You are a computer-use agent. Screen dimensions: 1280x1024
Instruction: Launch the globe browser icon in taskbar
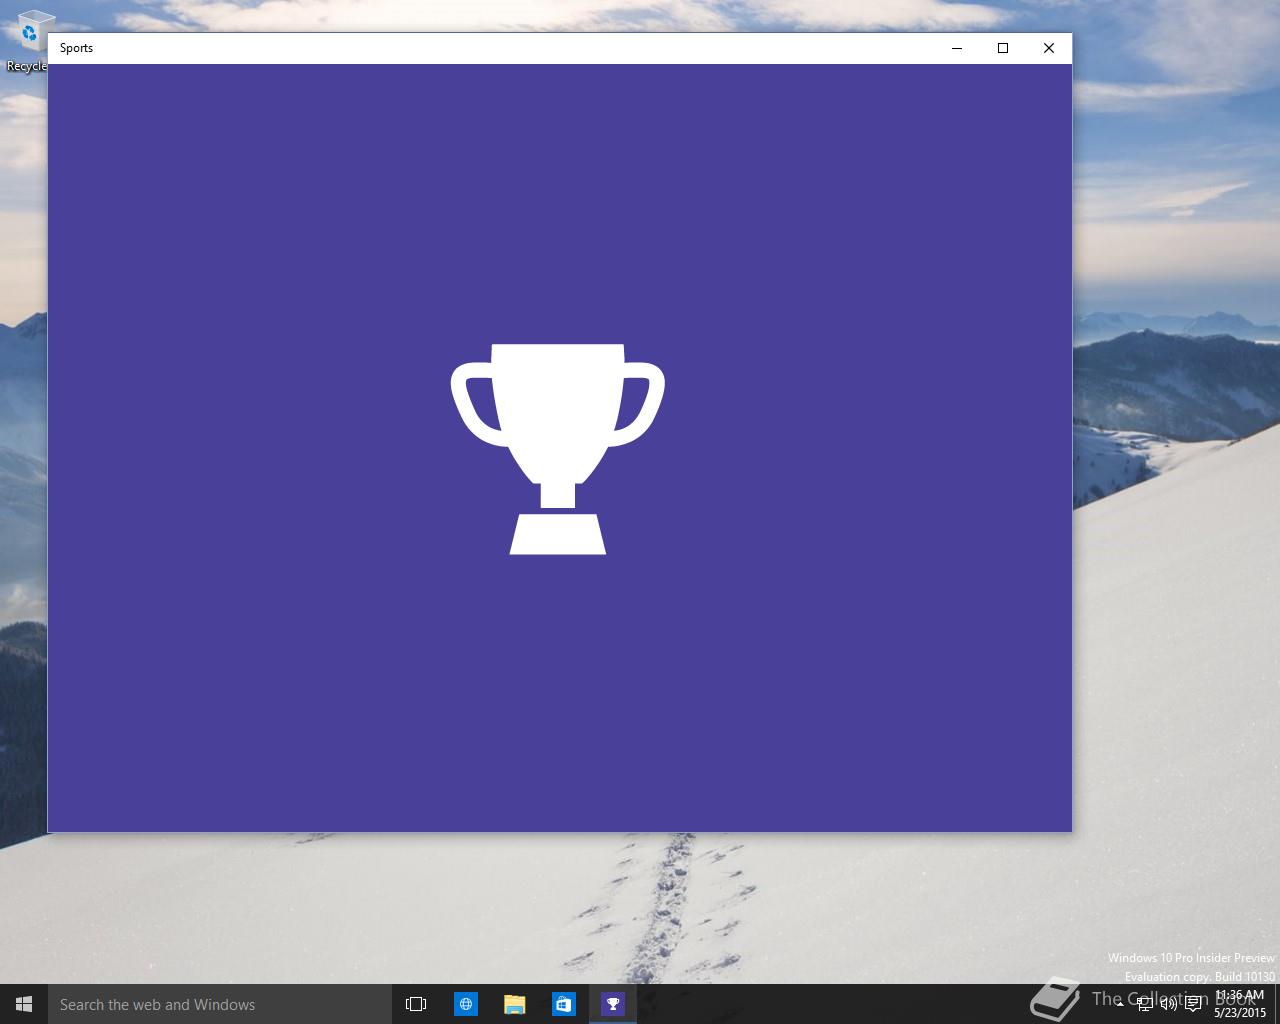coord(465,1004)
